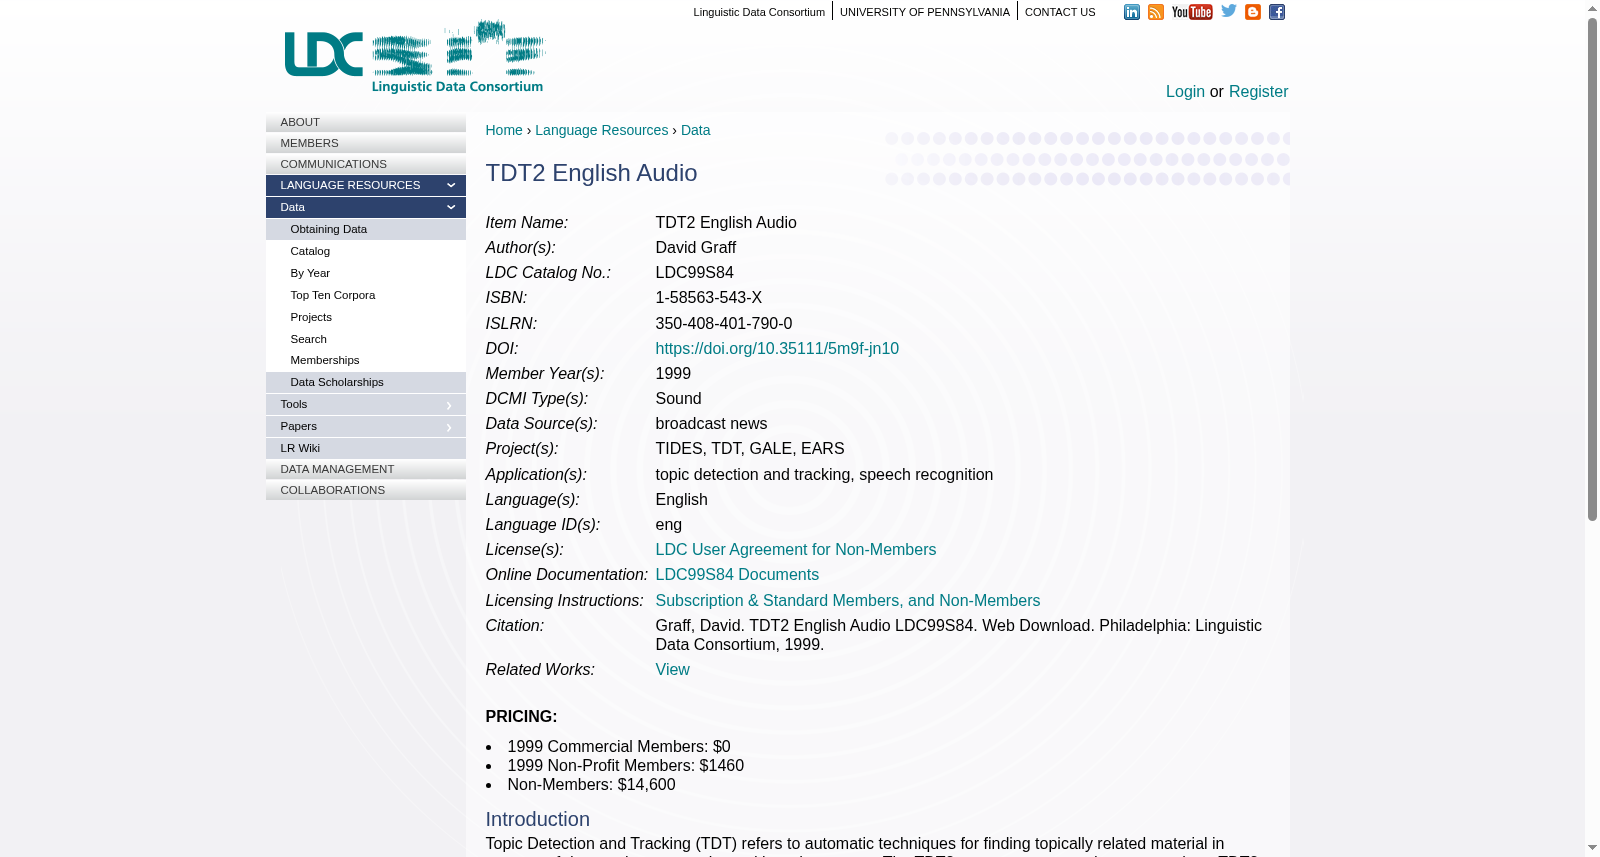Screen dimensions: 1600x857
Task: Open the Members menu item
Action: pos(366,143)
